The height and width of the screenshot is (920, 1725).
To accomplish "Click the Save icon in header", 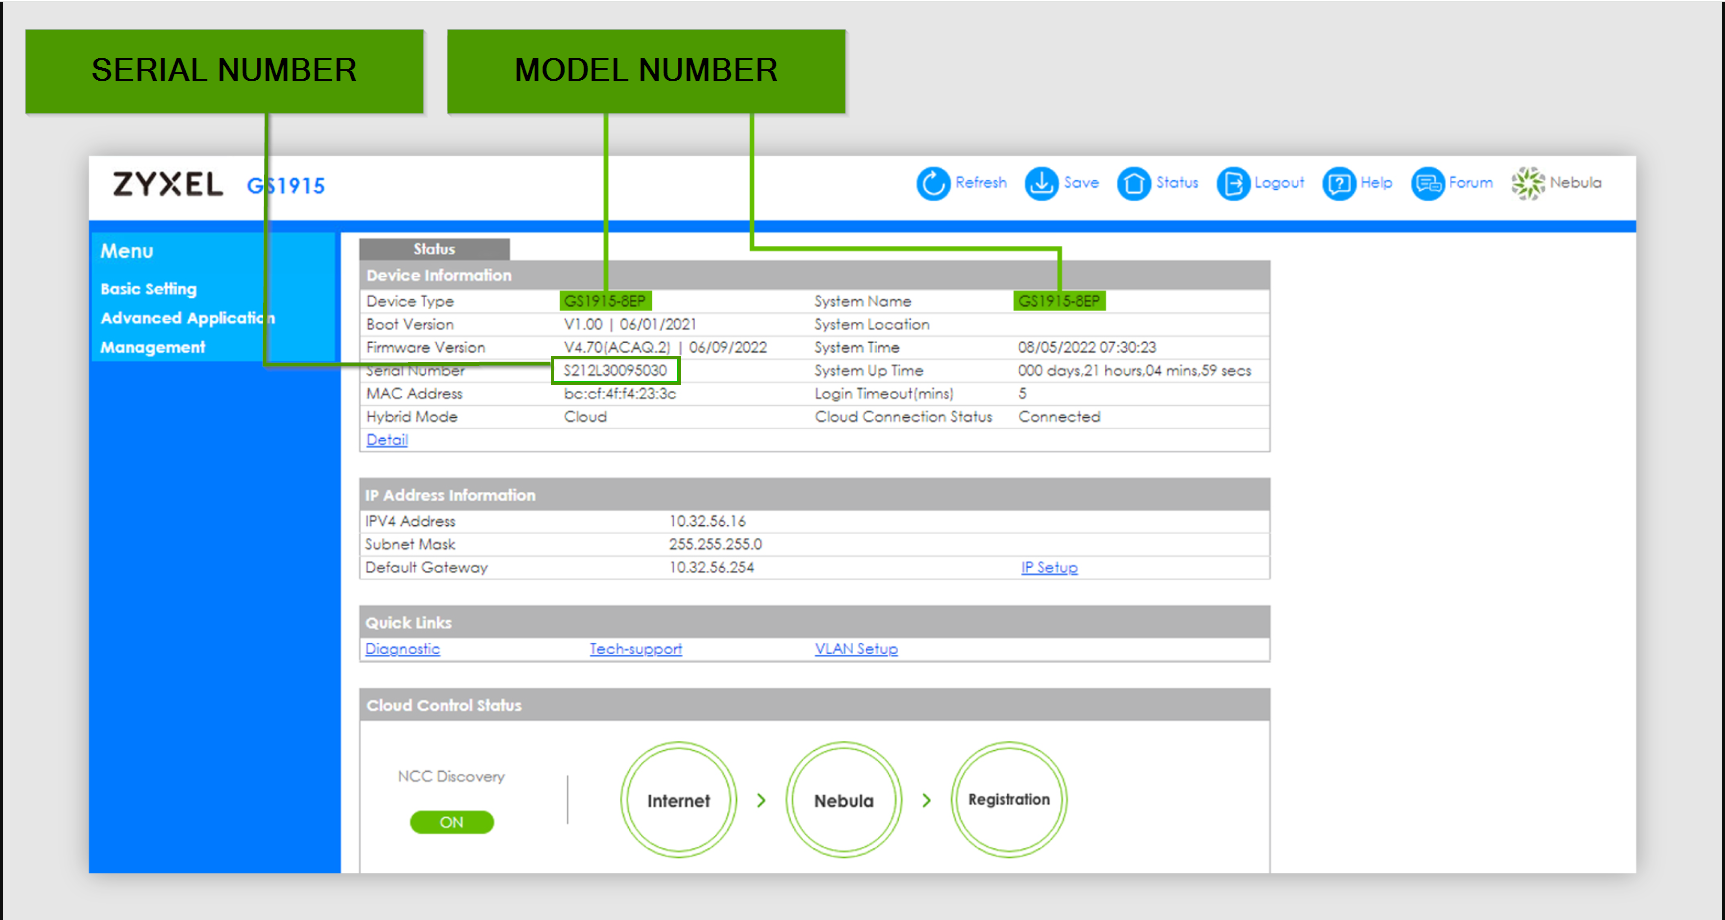I will [1041, 183].
